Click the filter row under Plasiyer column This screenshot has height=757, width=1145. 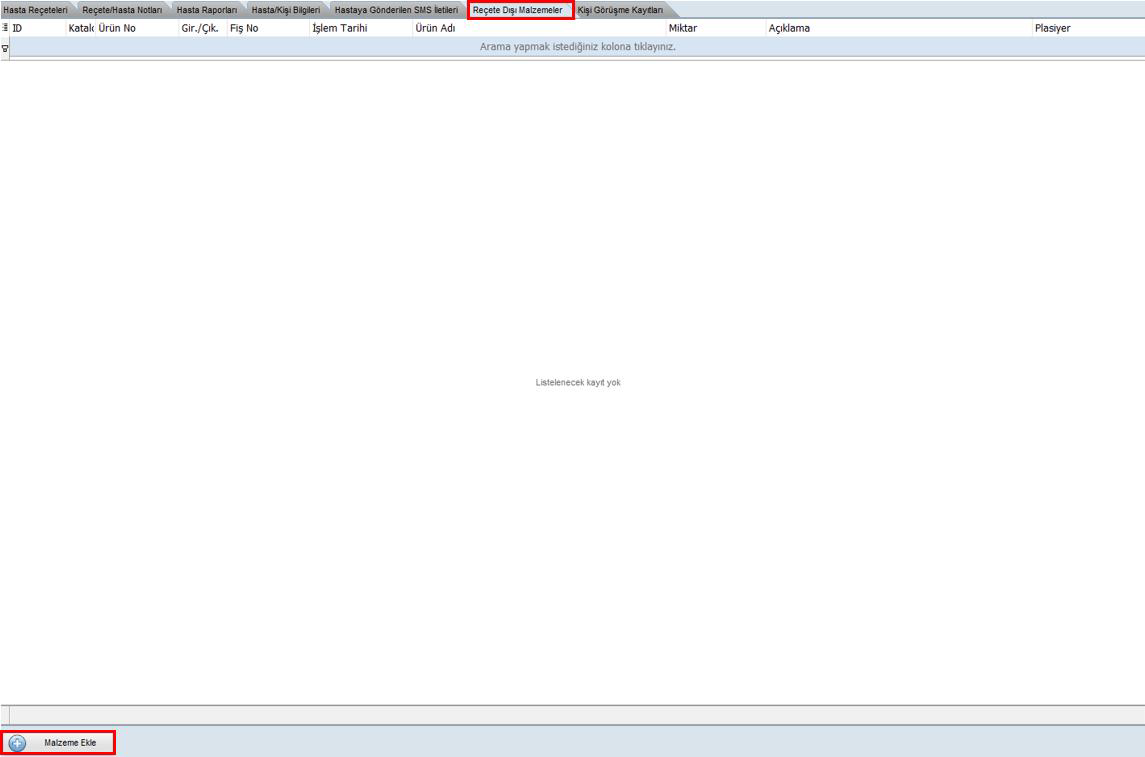pos(1087,47)
